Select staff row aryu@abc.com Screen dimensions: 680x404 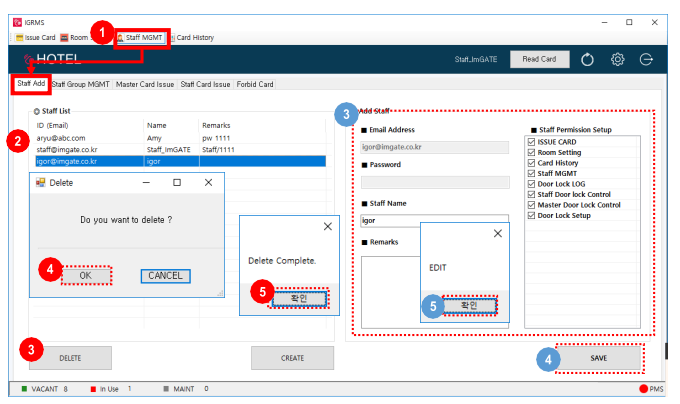click(x=180, y=138)
